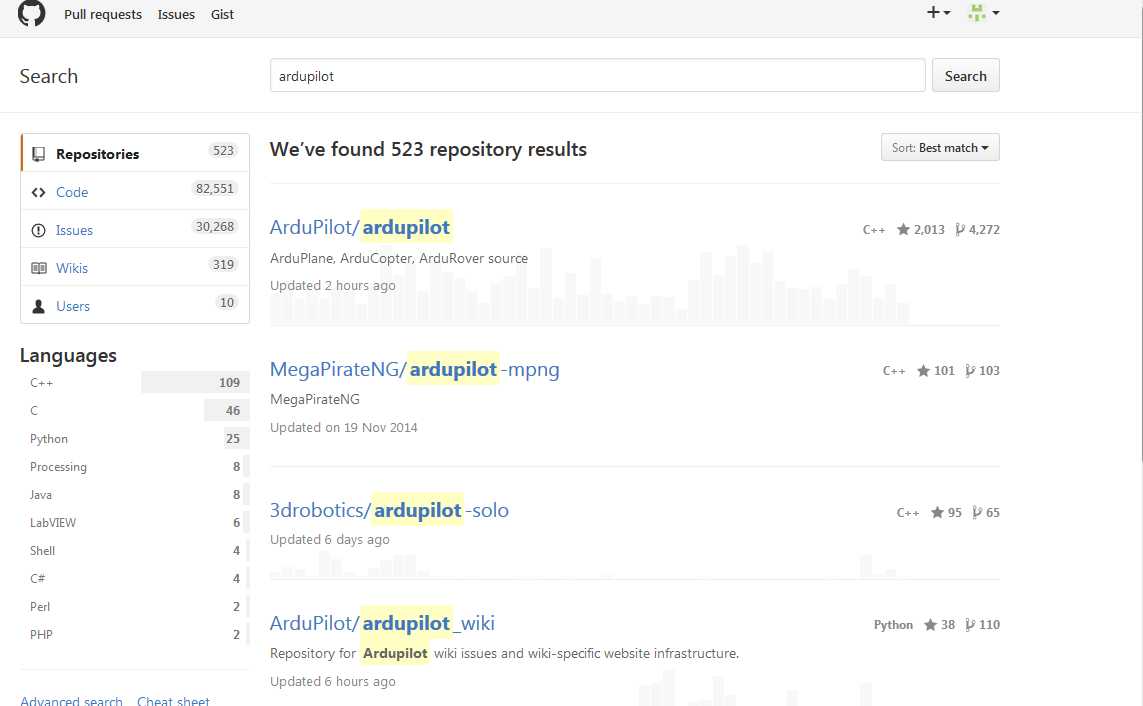Viewport: 1143px width, 706px height.
Task: Filter results by Perl language
Action: (135, 606)
